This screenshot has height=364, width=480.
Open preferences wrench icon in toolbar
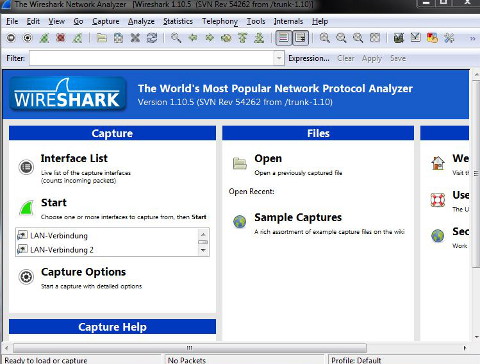tap(449, 38)
